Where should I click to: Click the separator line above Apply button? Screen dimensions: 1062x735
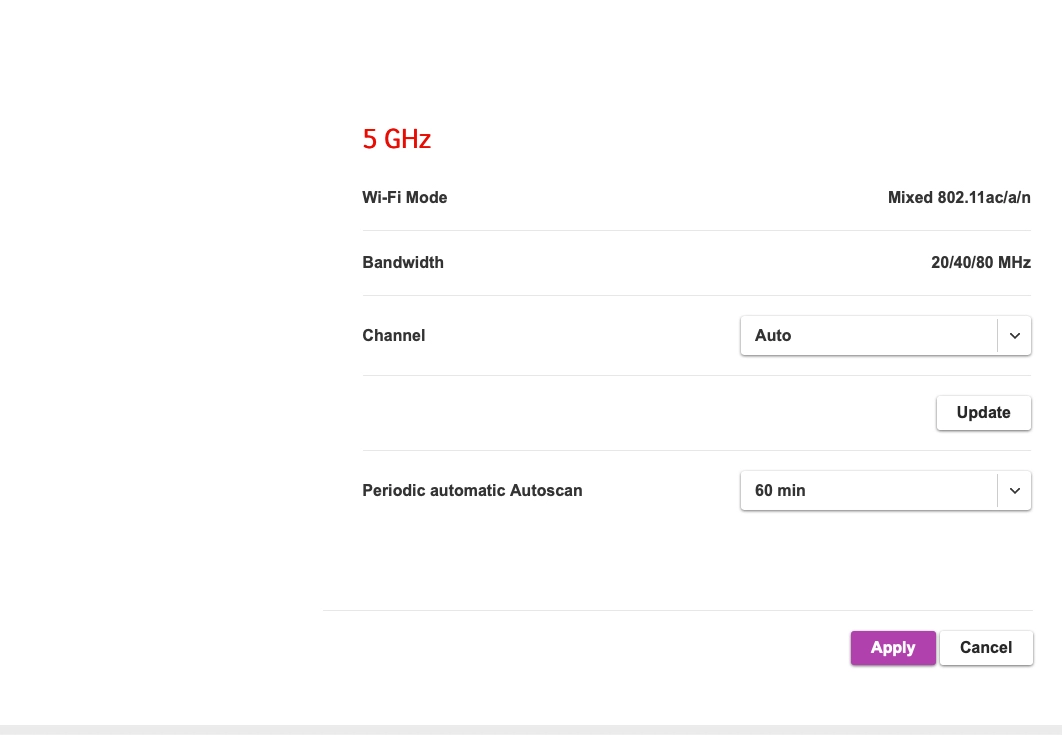pos(678,611)
